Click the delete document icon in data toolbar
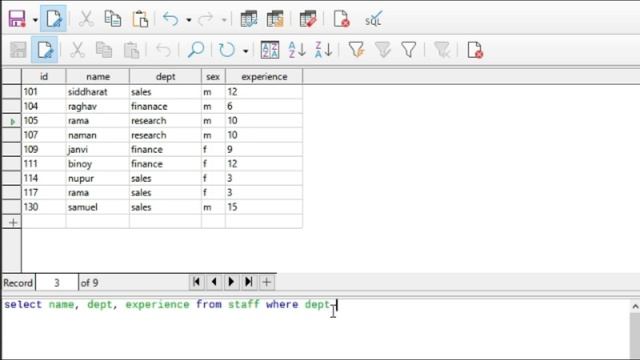 point(475,50)
